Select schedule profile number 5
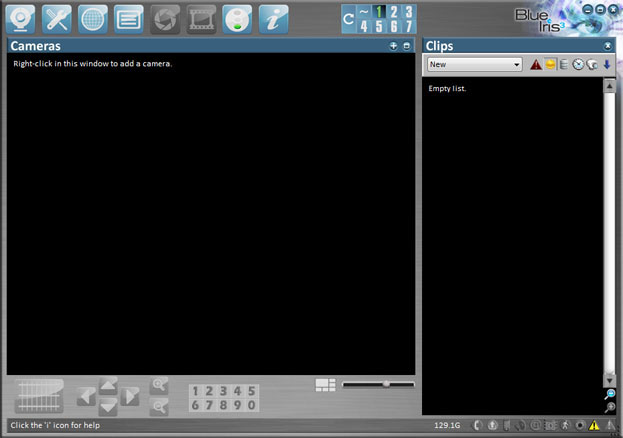 tap(379, 26)
